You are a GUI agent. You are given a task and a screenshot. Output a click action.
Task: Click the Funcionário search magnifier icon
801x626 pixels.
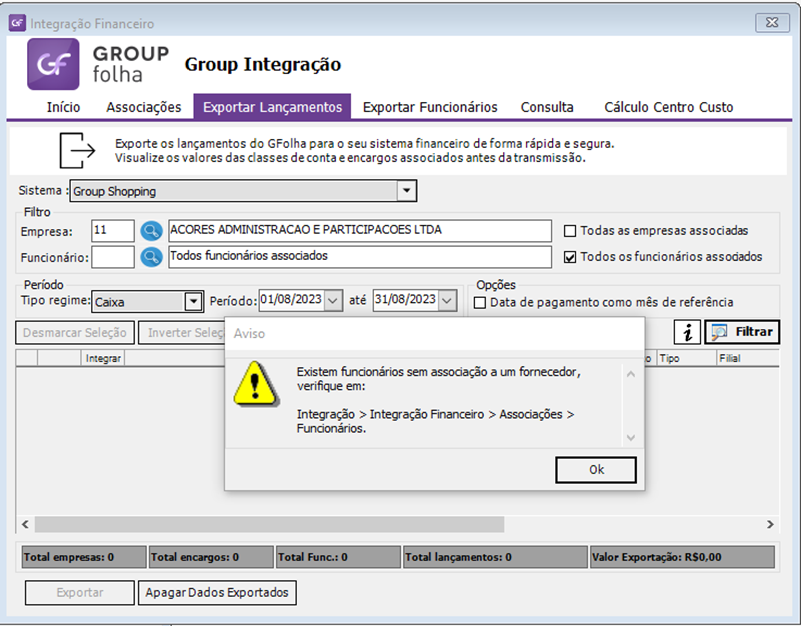pos(151,257)
